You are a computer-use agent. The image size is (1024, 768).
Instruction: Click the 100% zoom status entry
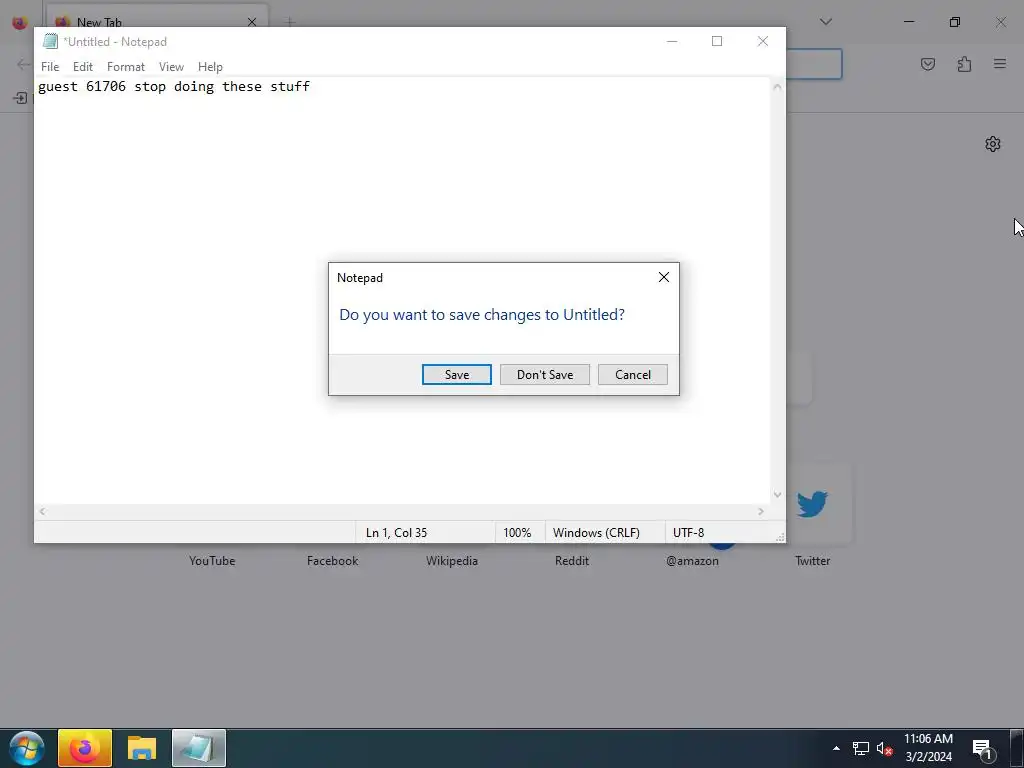517,532
